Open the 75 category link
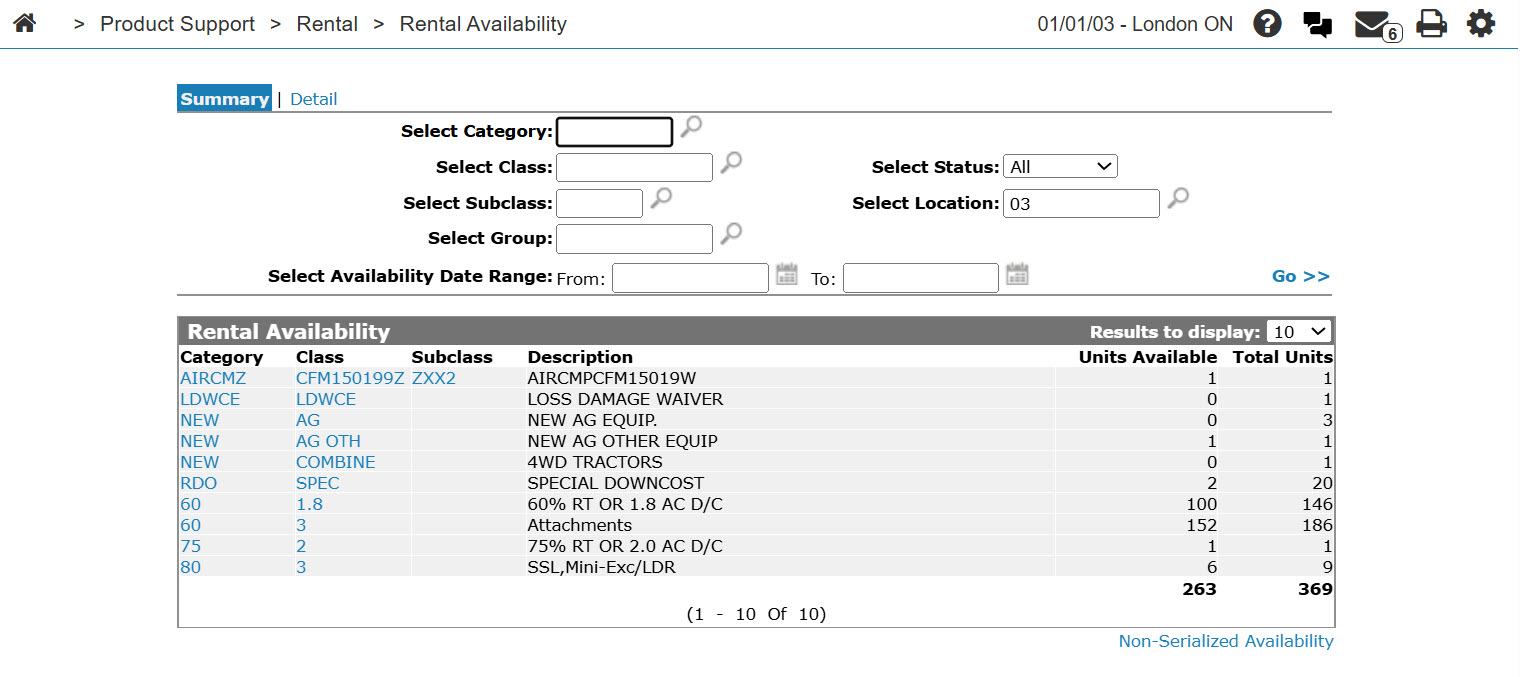Image resolution: width=1520 pixels, height=677 pixels. pyautogui.click(x=190, y=546)
